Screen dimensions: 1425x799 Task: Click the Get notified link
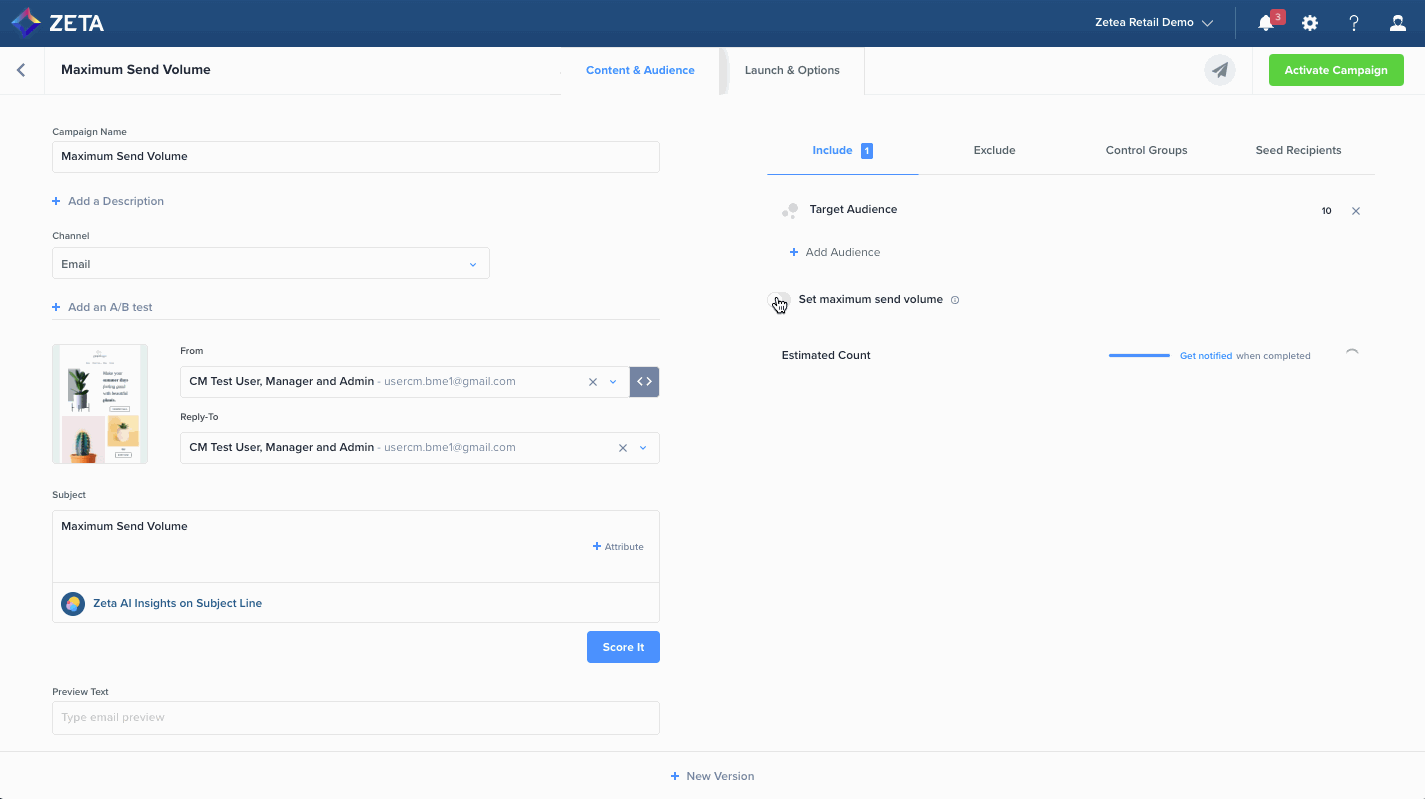coord(1205,356)
